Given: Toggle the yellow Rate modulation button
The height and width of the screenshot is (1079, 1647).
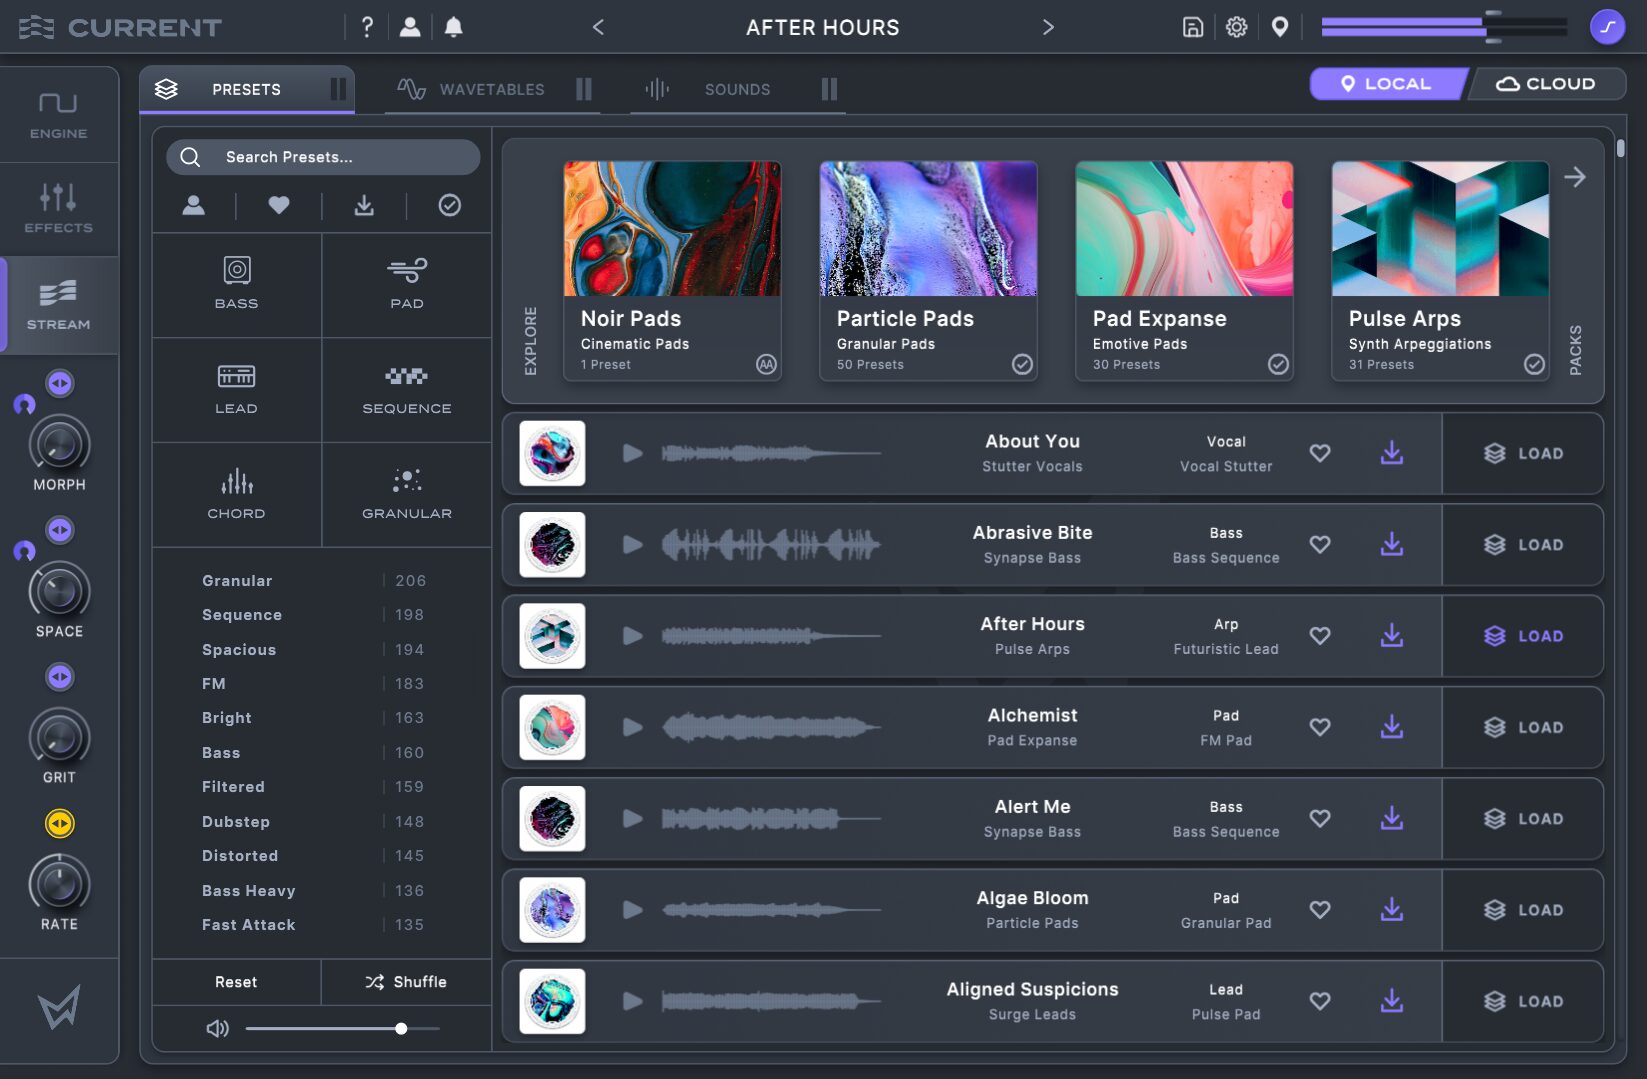Looking at the screenshot, I should coord(60,823).
